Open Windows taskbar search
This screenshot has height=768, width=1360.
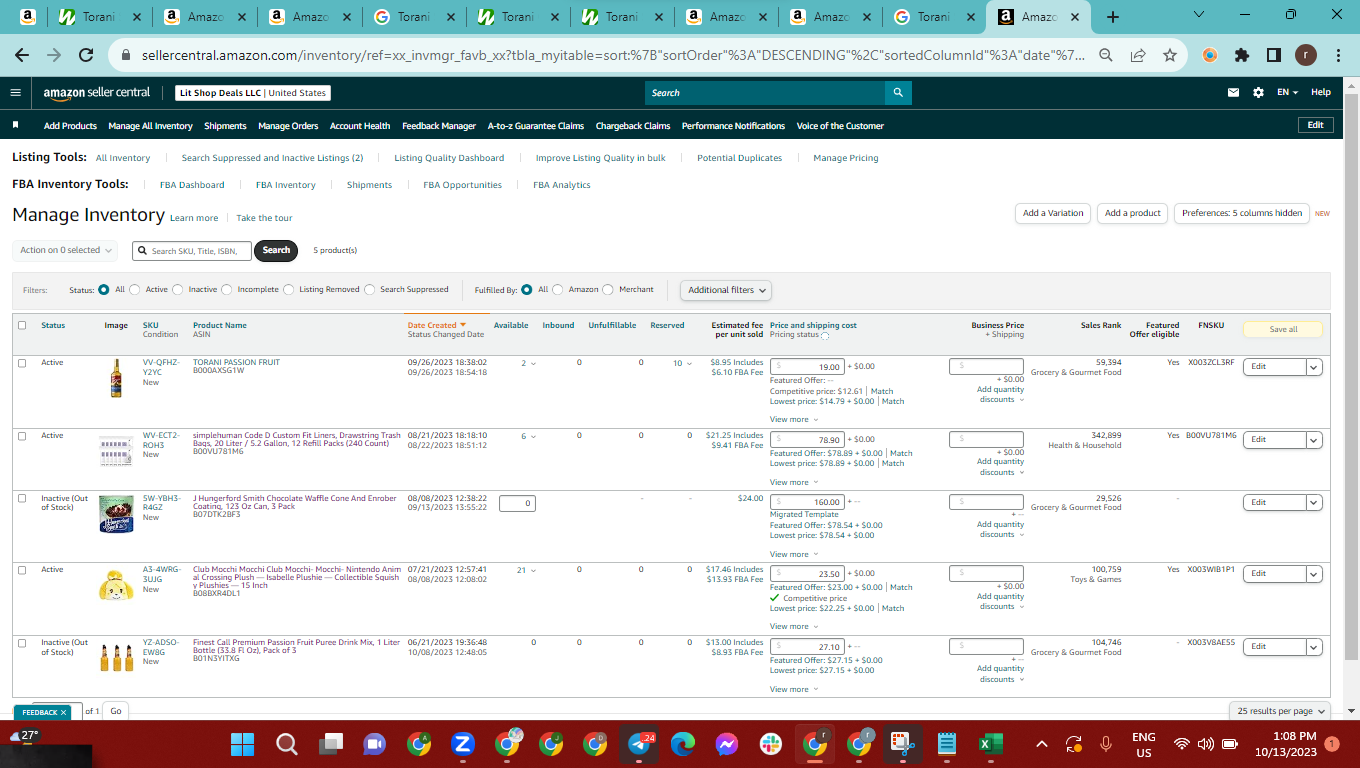click(287, 744)
